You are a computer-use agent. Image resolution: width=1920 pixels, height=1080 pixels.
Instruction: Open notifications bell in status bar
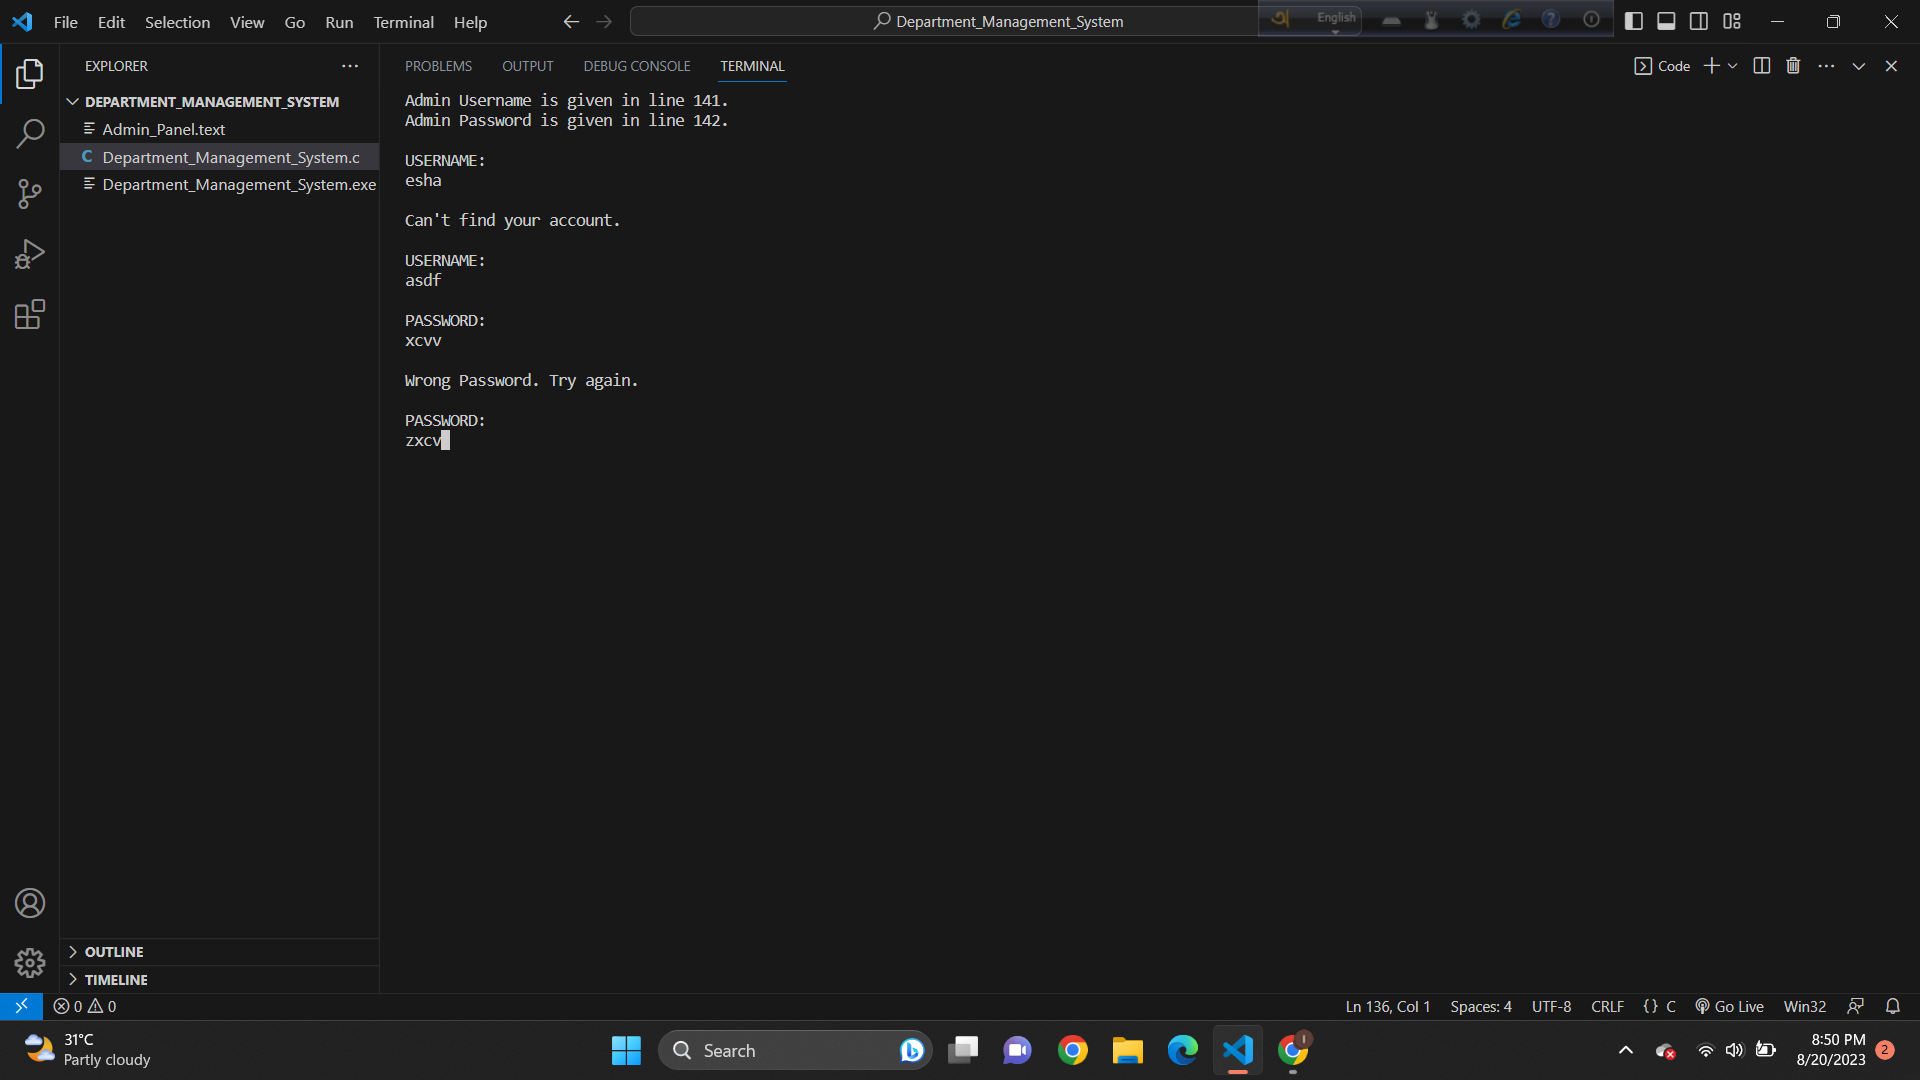click(x=1892, y=1006)
